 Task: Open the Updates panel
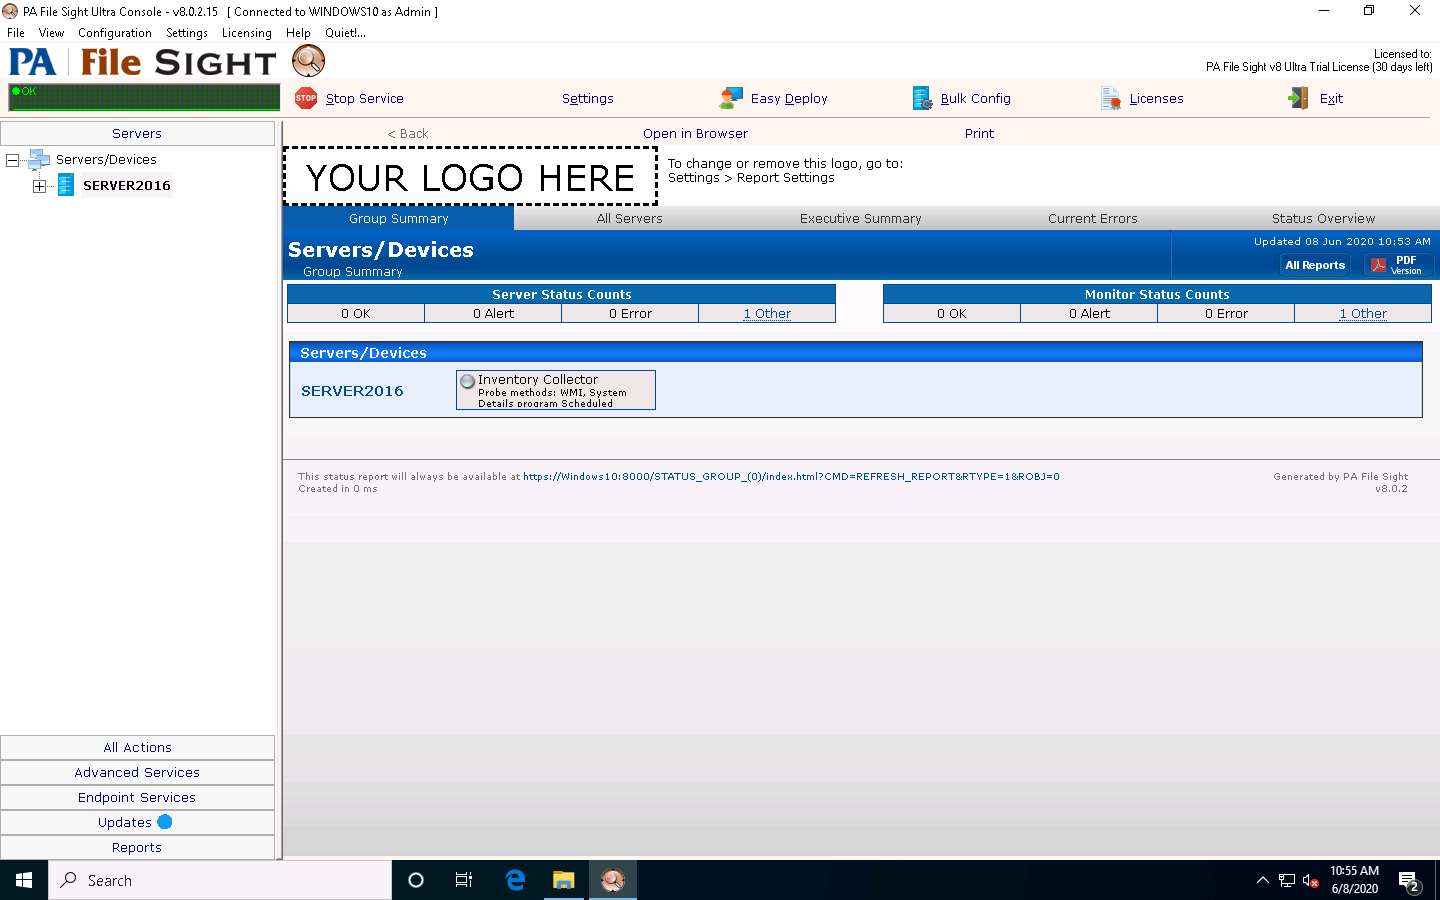point(137,822)
